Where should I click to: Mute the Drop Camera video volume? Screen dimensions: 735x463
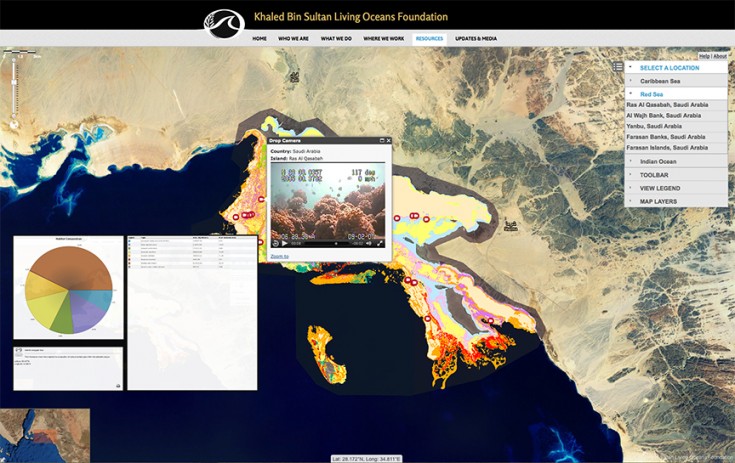pos(367,243)
